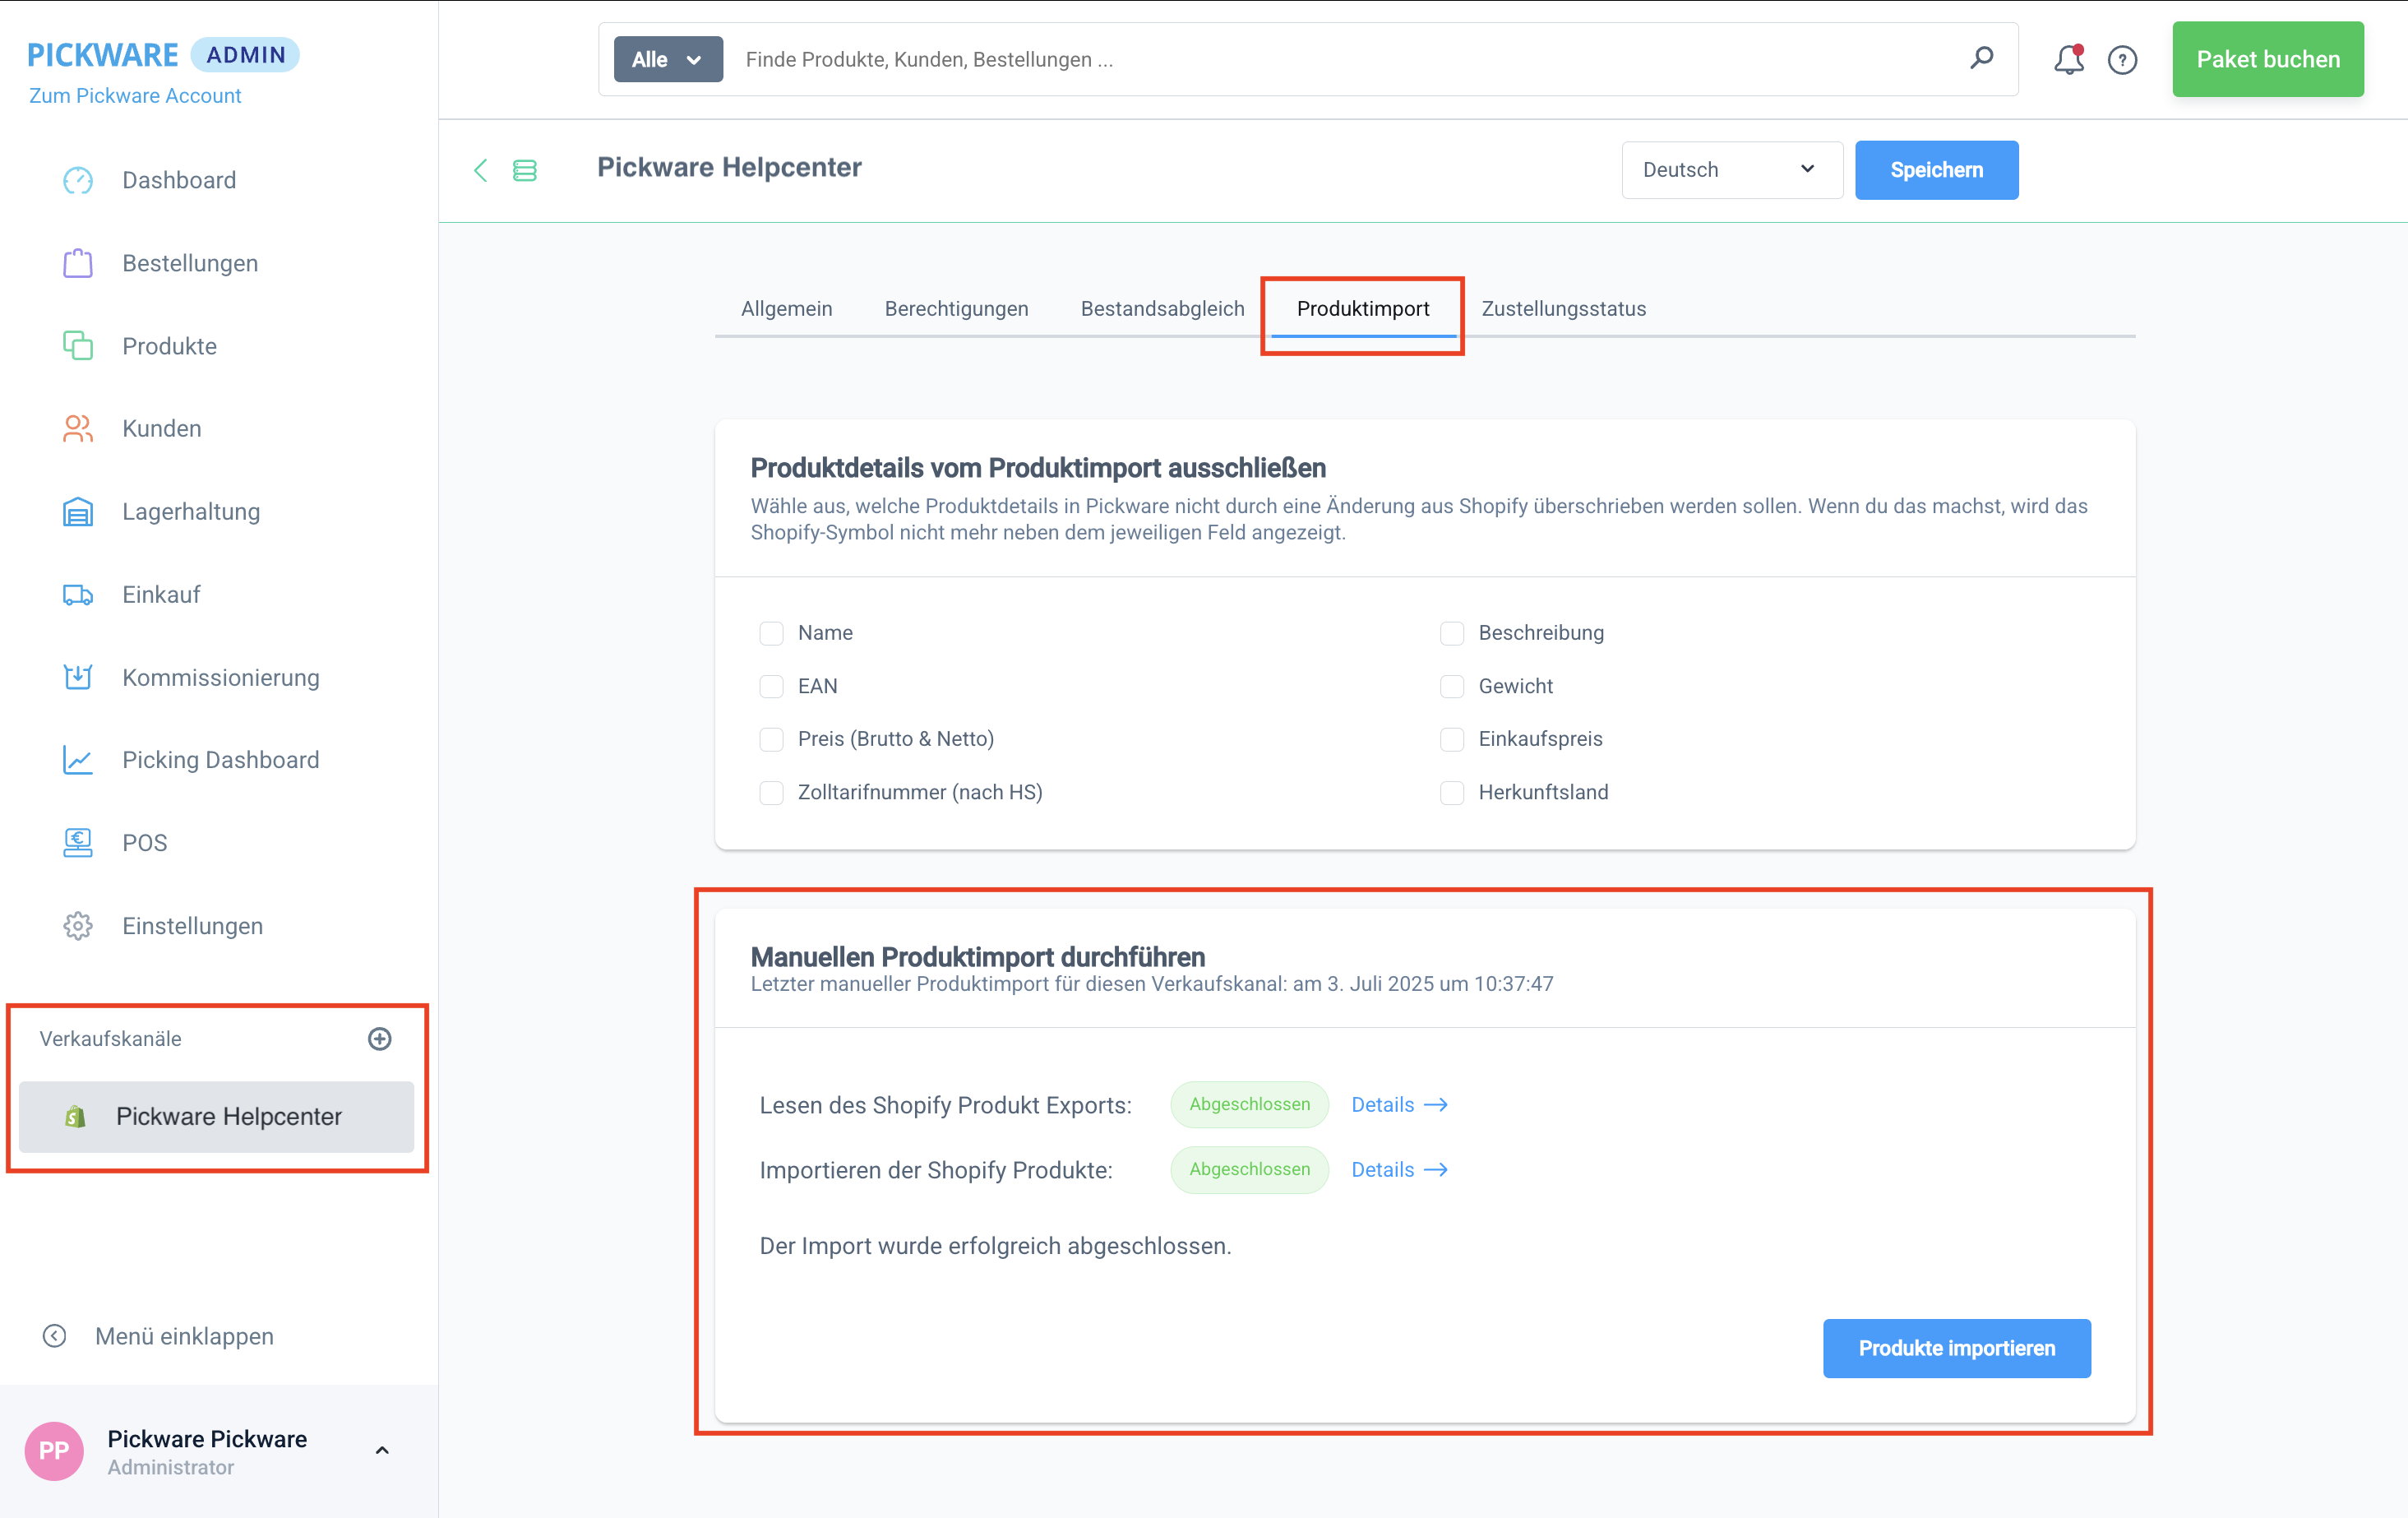Click the green list view icon
The height and width of the screenshot is (1518, 2408).
[x=524, y=170]
